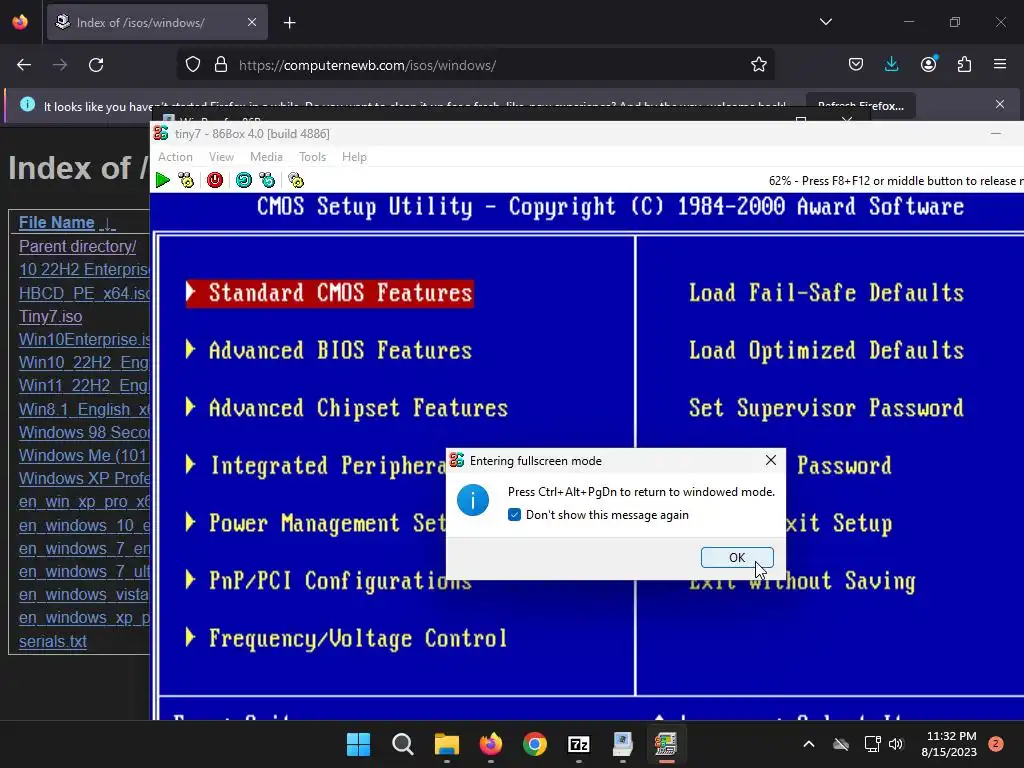Click "Frequency/Voltage Control" BIOS entry
The height and width of the screenshot is (768, 1024).
coord(347,638)
